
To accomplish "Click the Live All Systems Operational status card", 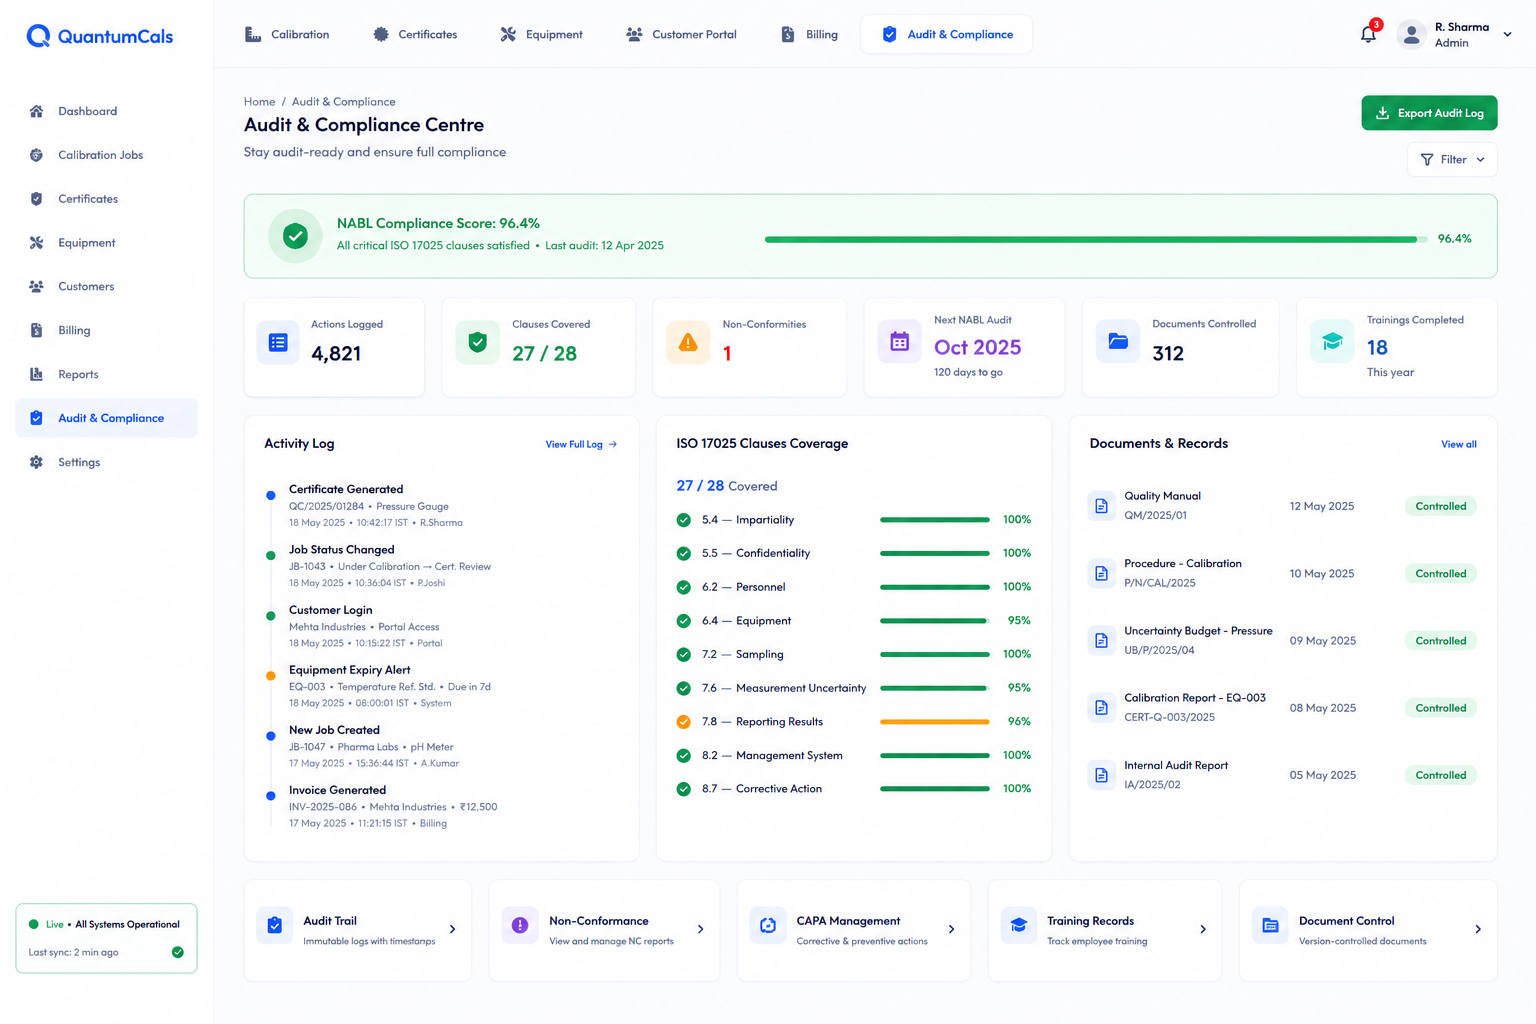I will point(106,938).
